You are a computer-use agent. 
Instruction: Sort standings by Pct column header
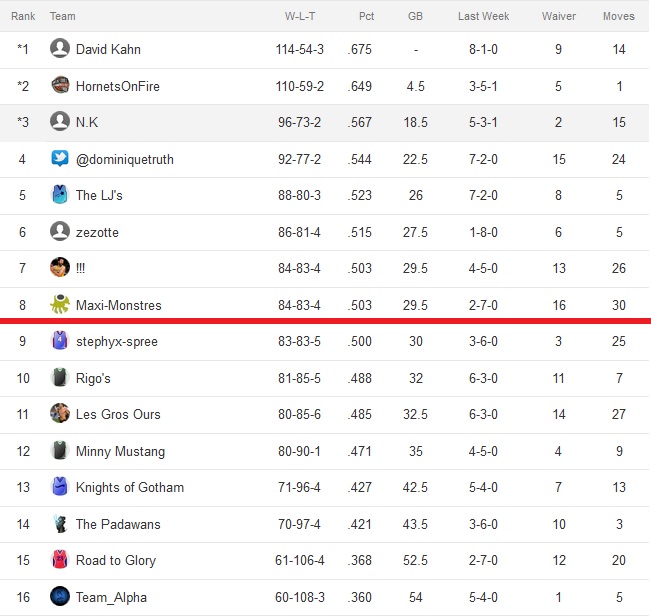(x=366, y=16)
